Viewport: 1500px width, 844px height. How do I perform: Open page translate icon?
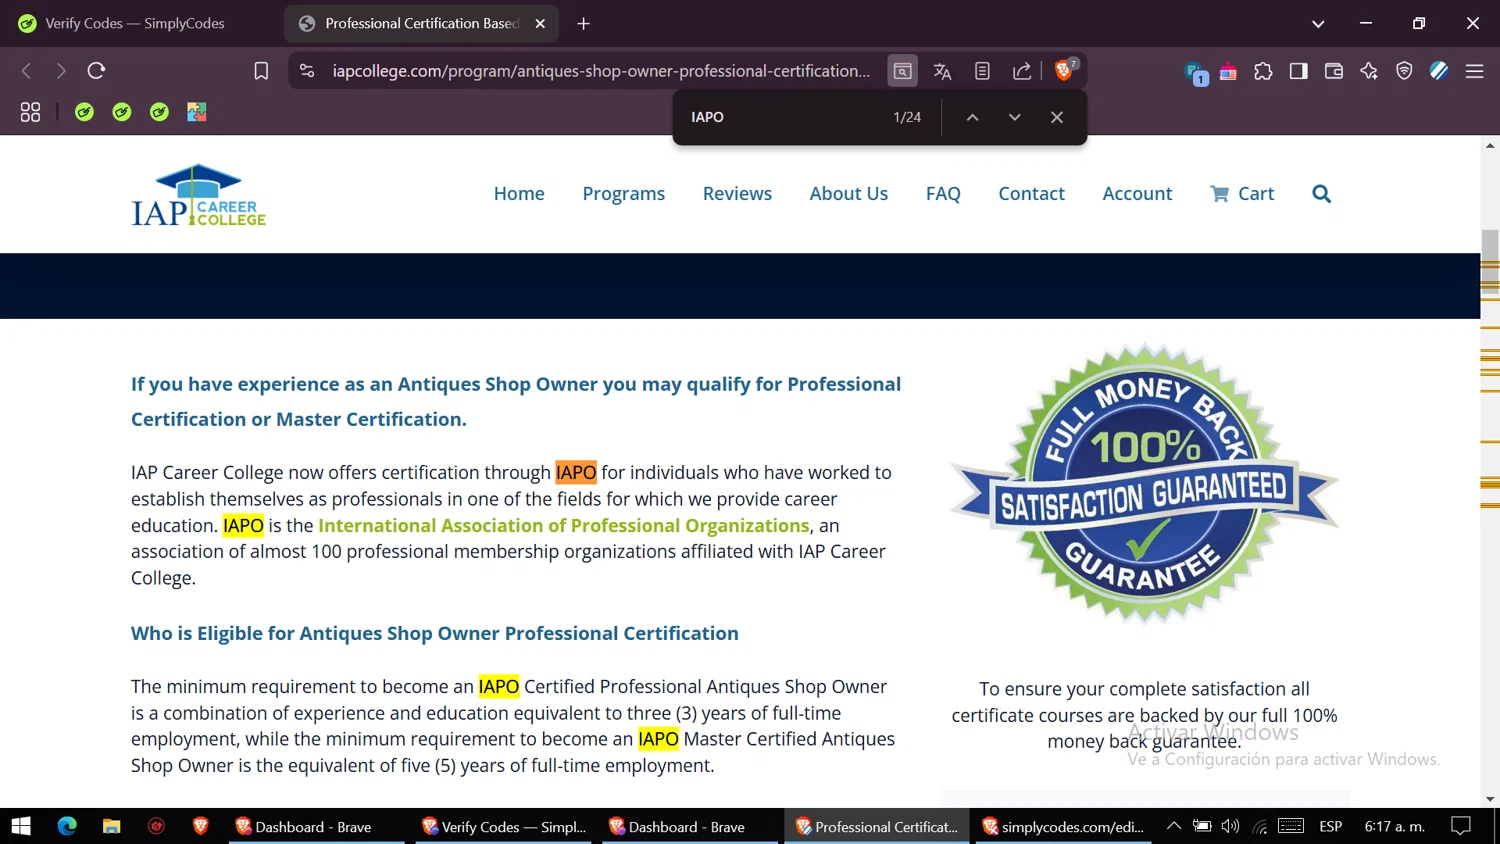[x=942, y=71]
